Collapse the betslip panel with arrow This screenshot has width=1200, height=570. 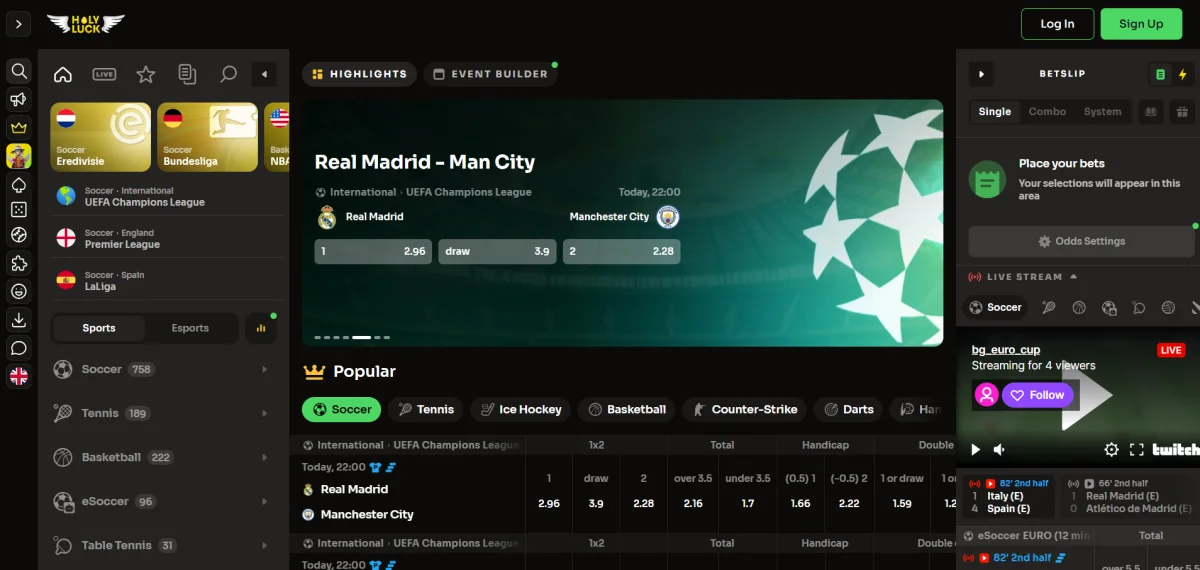[x=981, y=74]
